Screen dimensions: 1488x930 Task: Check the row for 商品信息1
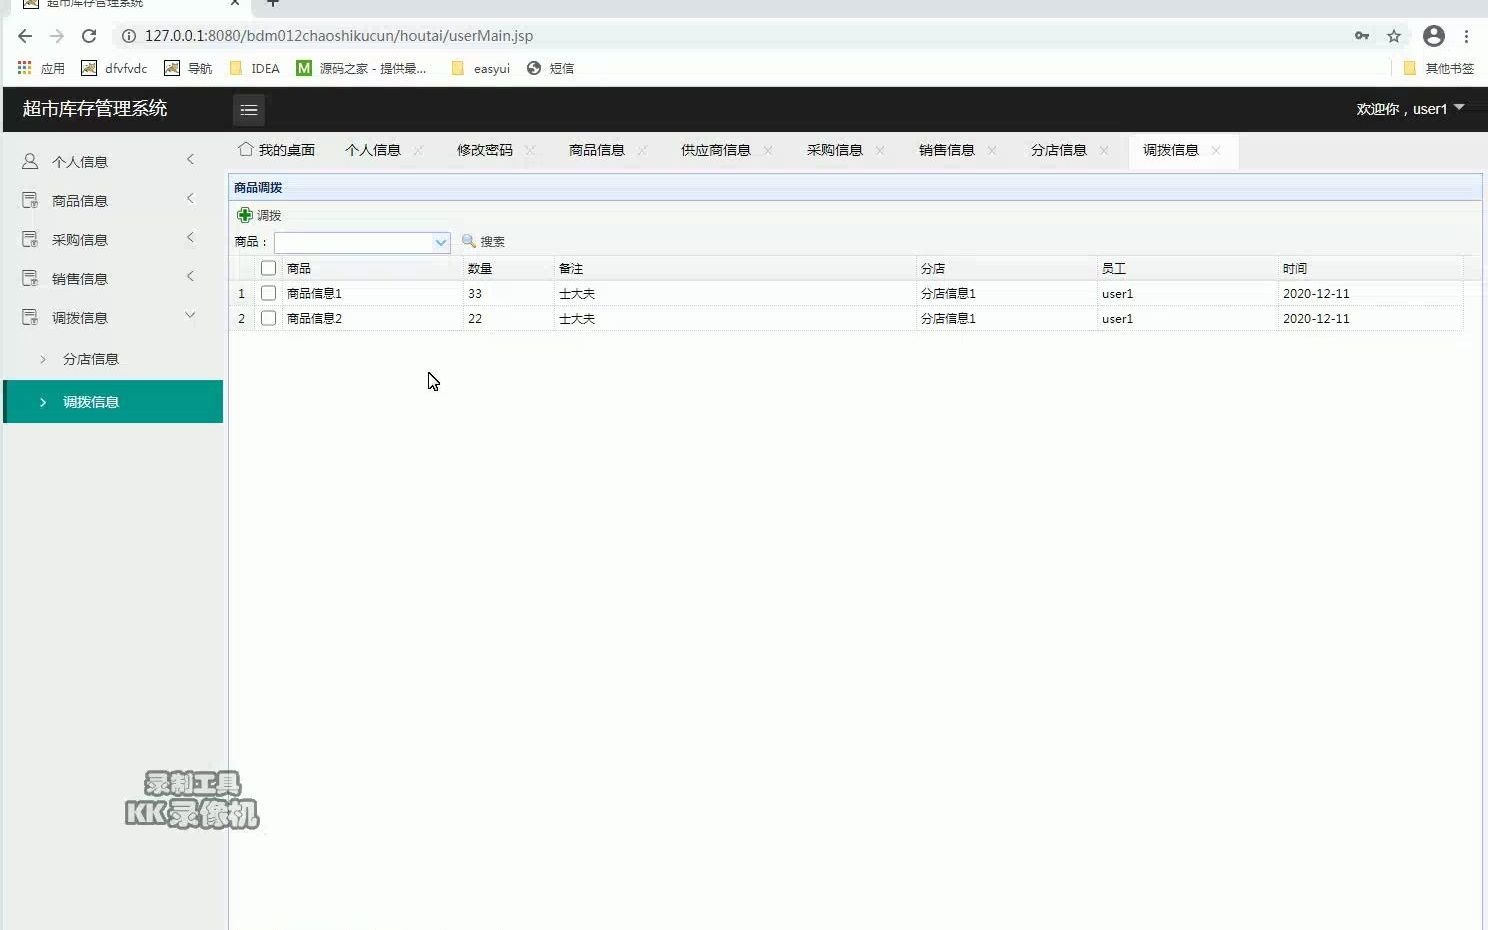pyautogui.click(x=268, y=293)
